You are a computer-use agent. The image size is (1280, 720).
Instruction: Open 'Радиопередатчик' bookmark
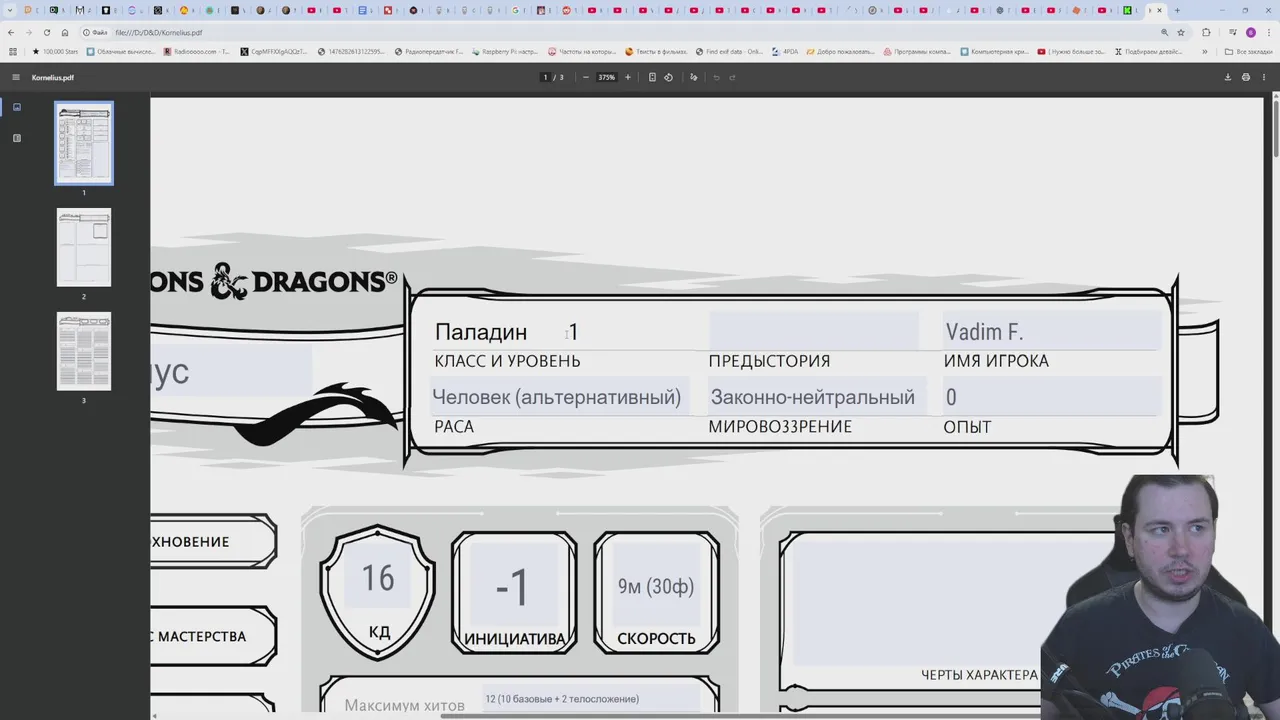coord(428,51)
